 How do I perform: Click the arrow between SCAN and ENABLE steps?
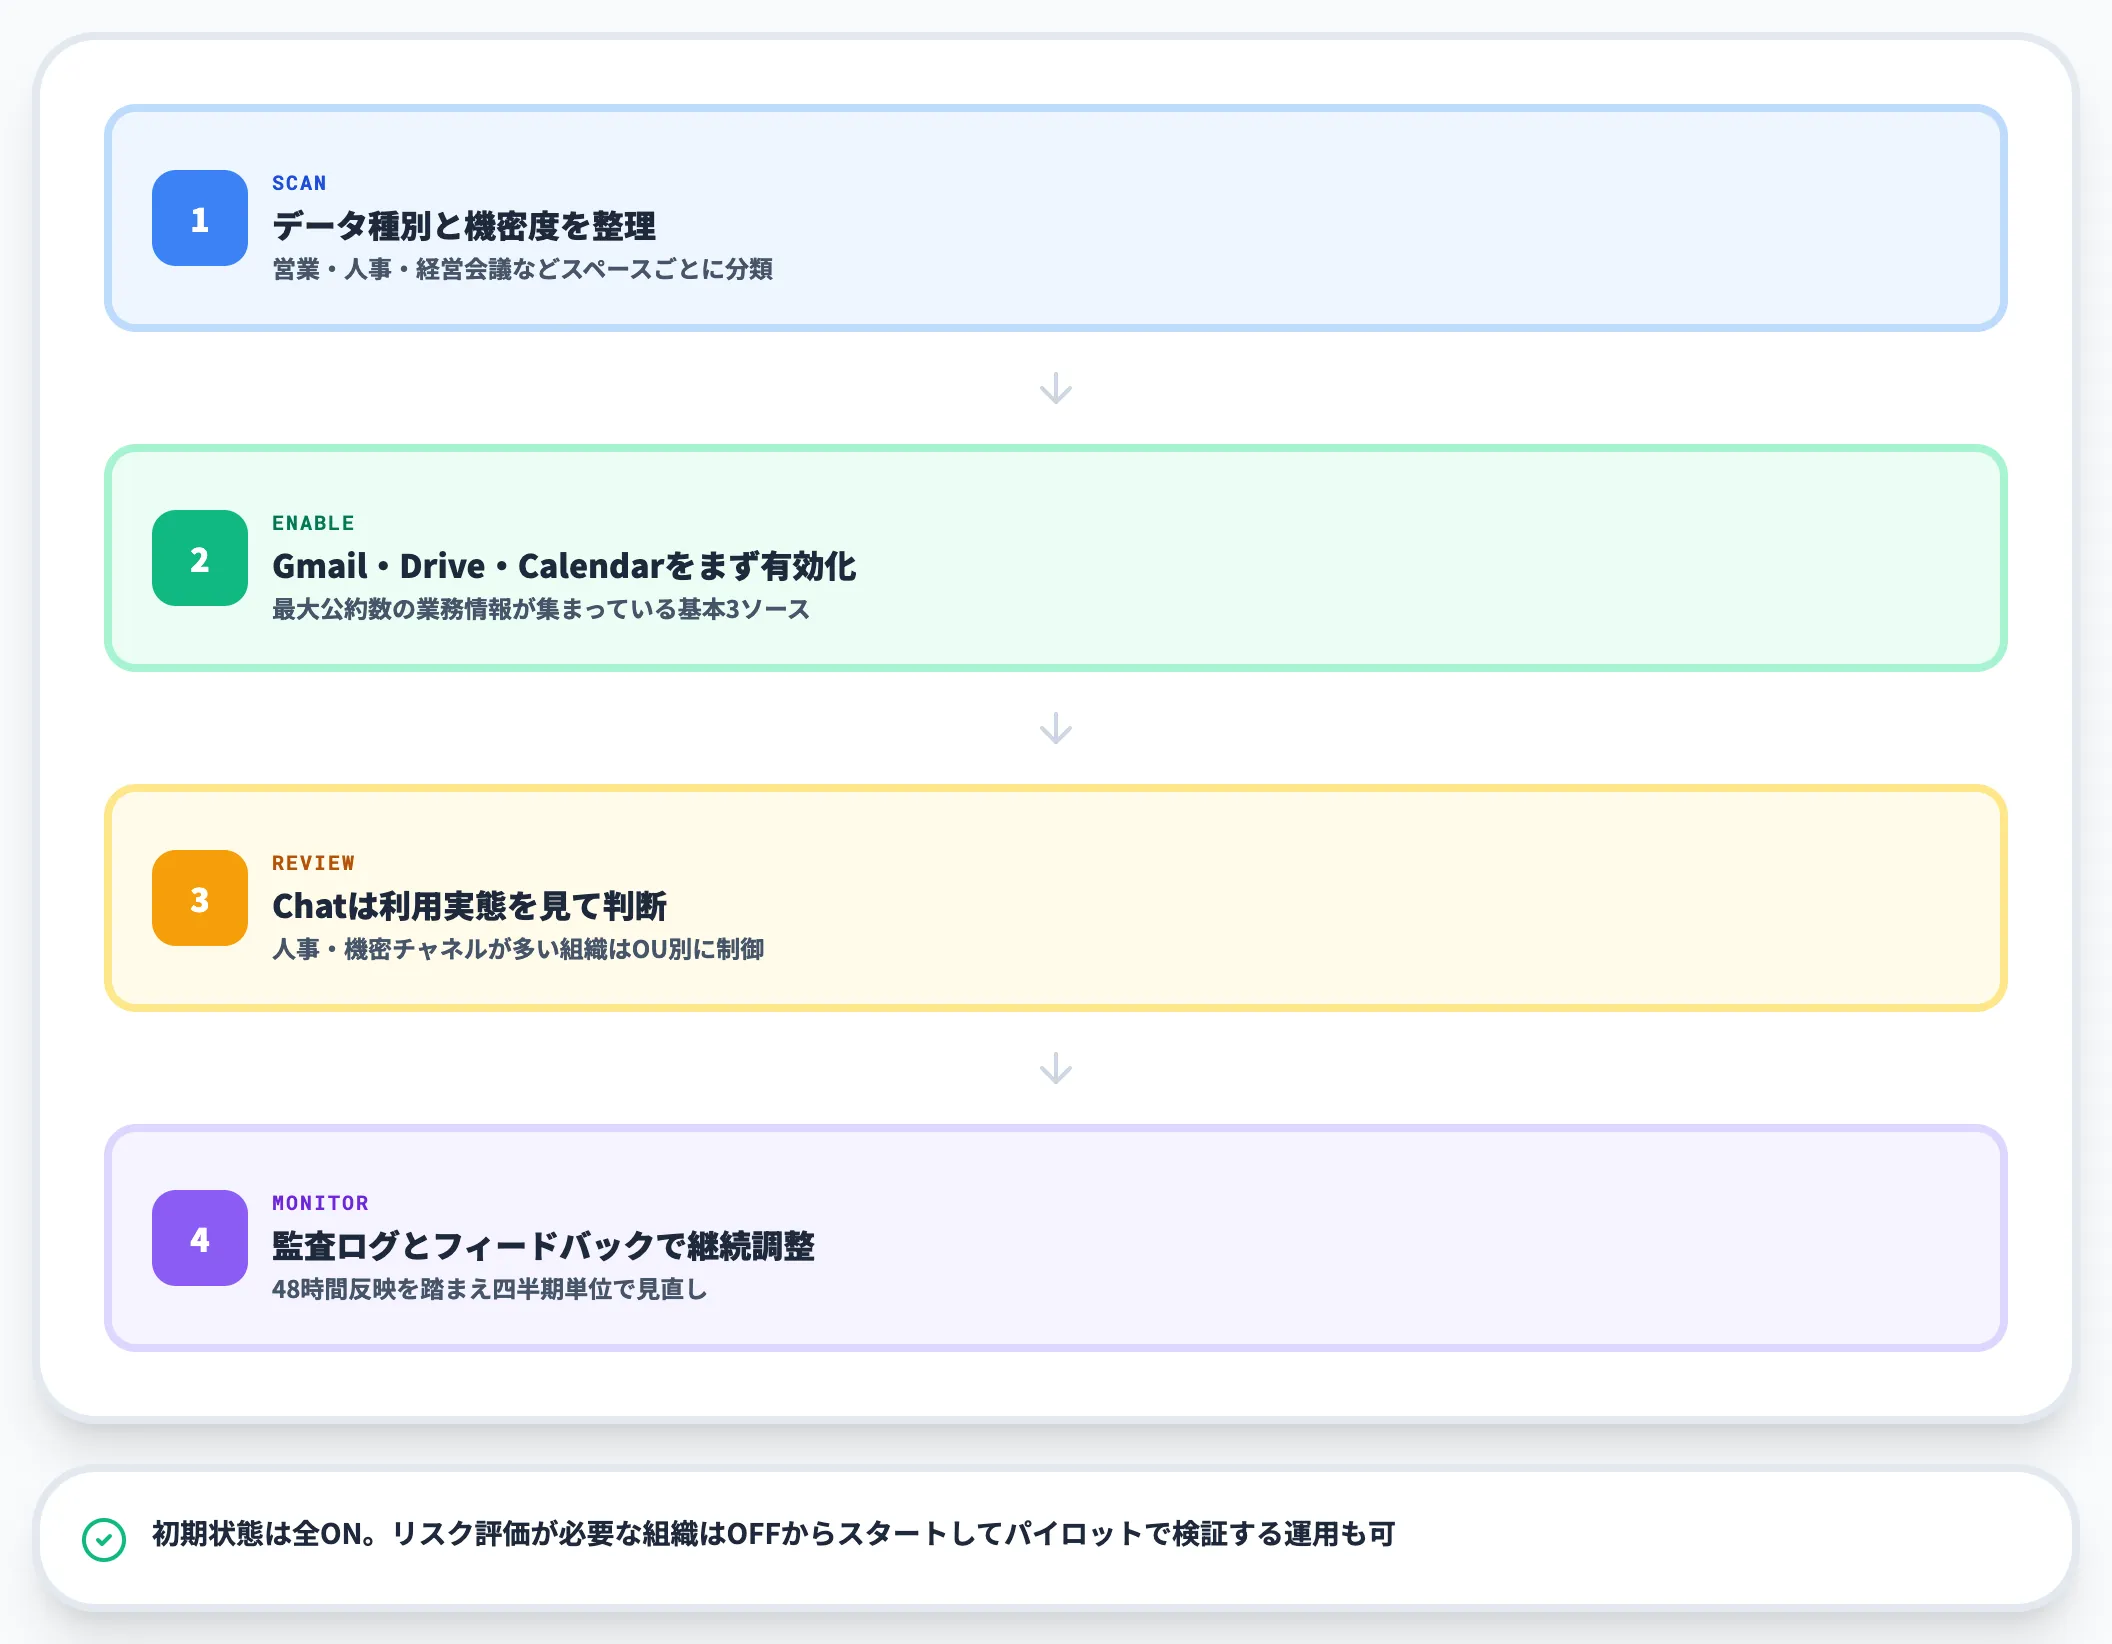(1056, 389)
